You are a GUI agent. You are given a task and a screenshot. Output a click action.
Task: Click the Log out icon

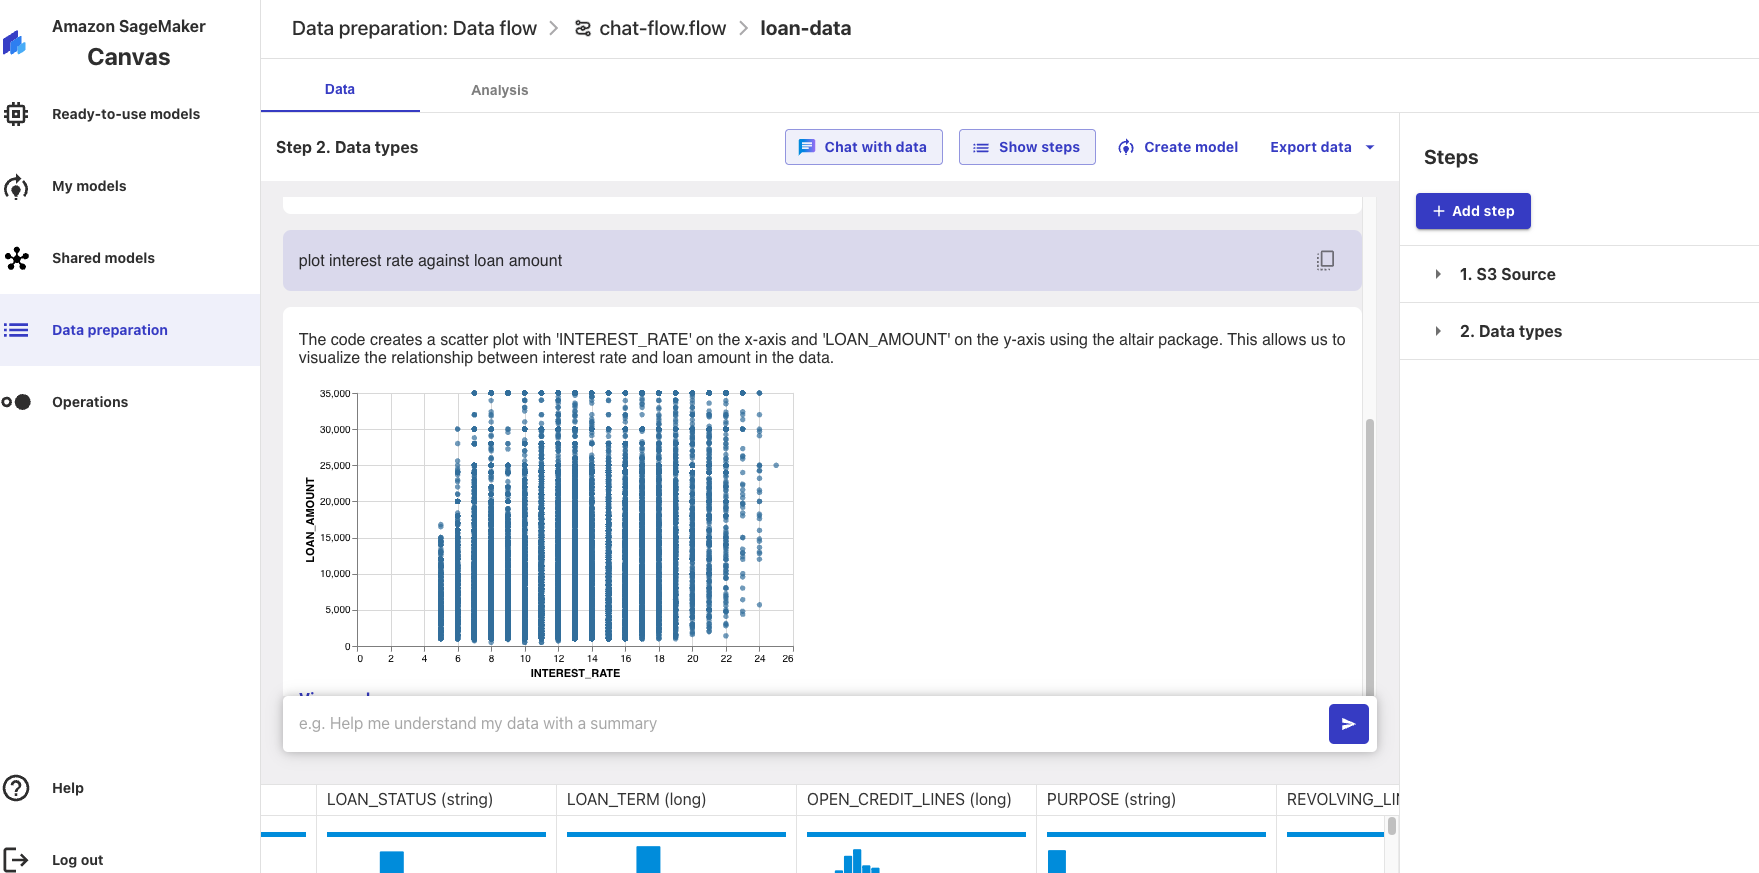[16, 860]
